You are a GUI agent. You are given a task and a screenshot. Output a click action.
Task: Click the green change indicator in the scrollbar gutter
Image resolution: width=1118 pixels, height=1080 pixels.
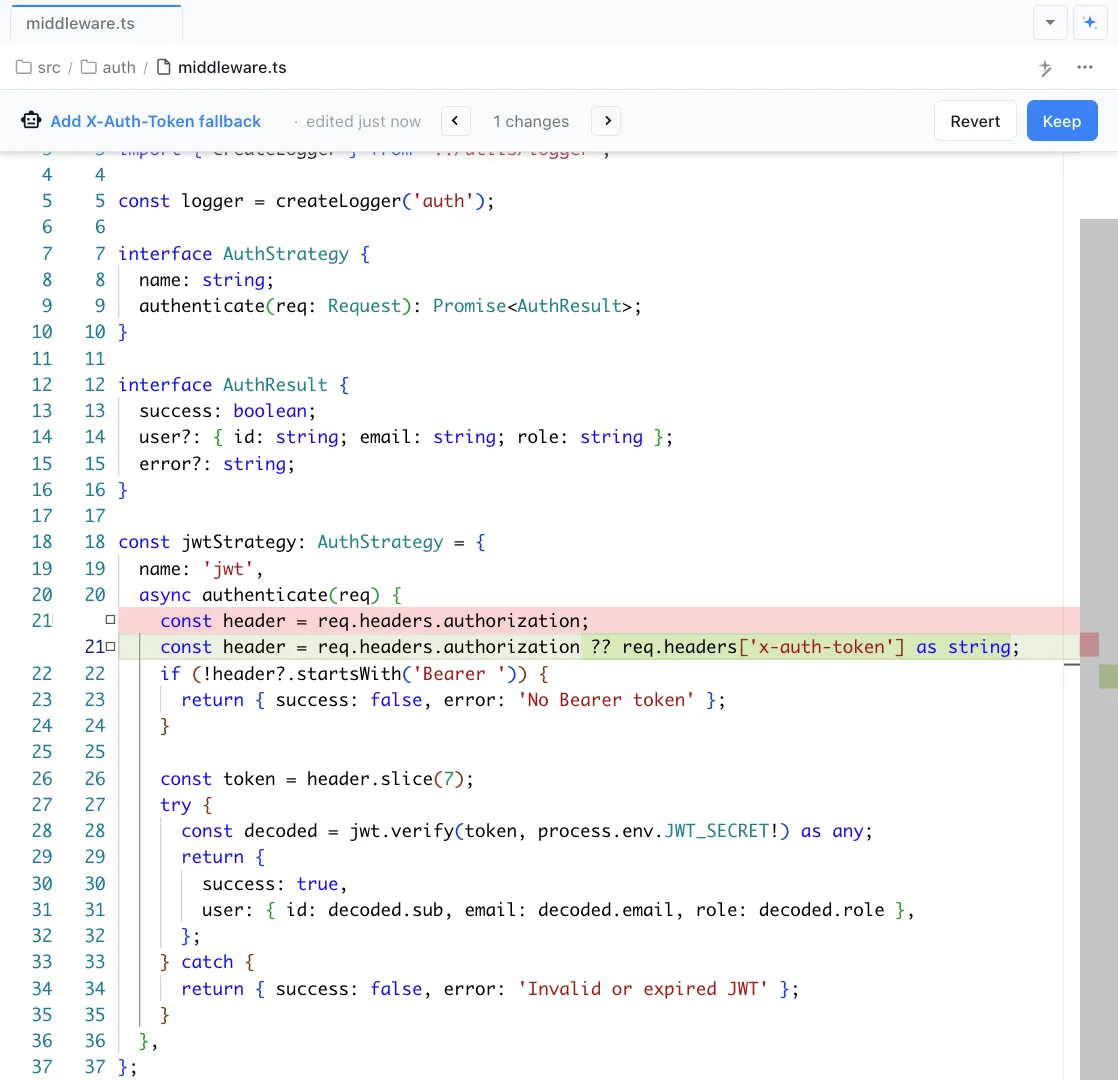click(x=1110, y=676)
